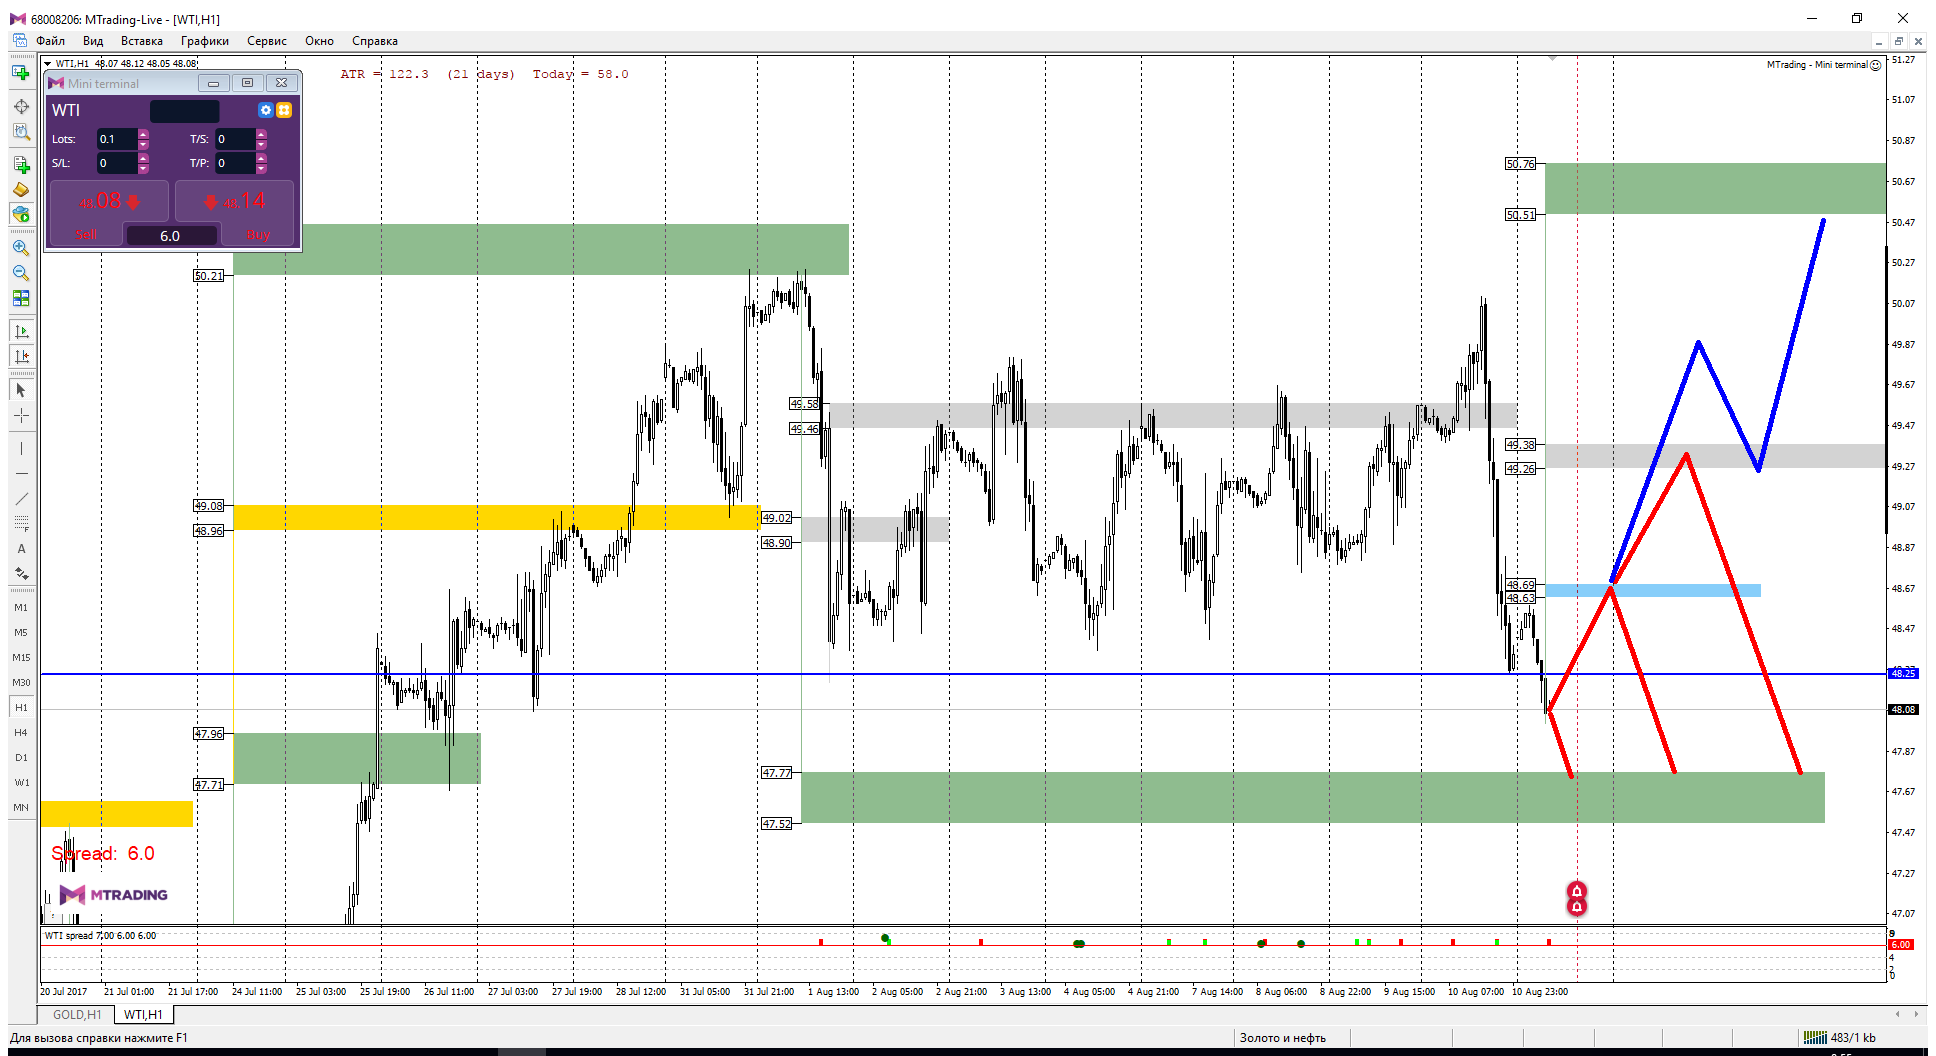Increase Lots with the up arrow
Viewport: 1936px width, 1056px height.
(x=143, y=134)
